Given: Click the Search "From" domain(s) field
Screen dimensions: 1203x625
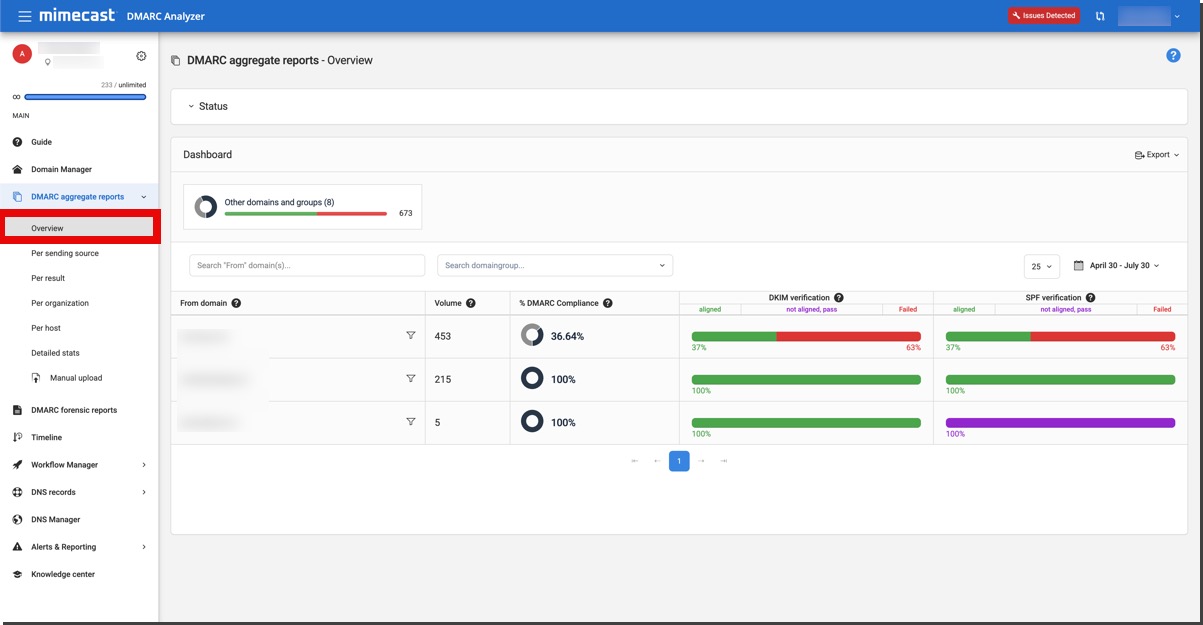Looking at the screenshot, I should coord(307,265).
